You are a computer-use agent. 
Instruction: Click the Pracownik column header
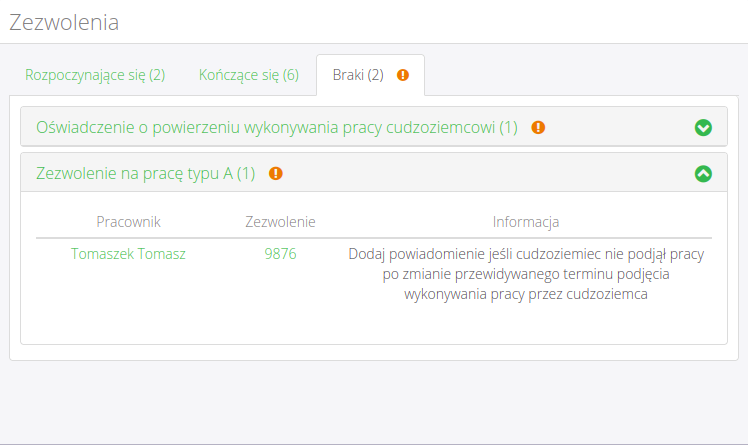tap(128, 221)
